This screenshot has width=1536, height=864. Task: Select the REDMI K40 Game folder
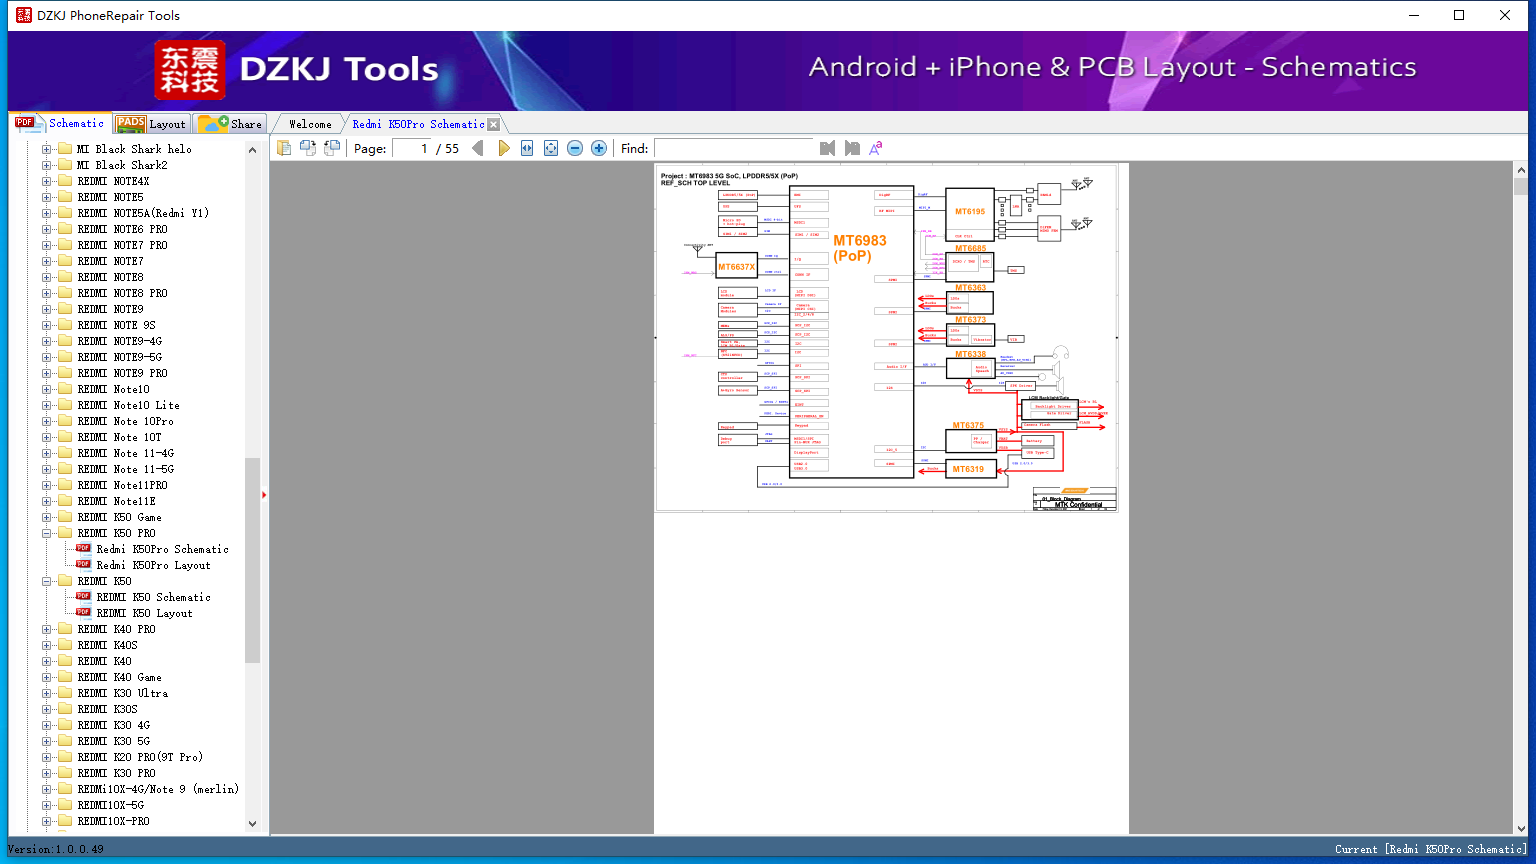[119, 677]
